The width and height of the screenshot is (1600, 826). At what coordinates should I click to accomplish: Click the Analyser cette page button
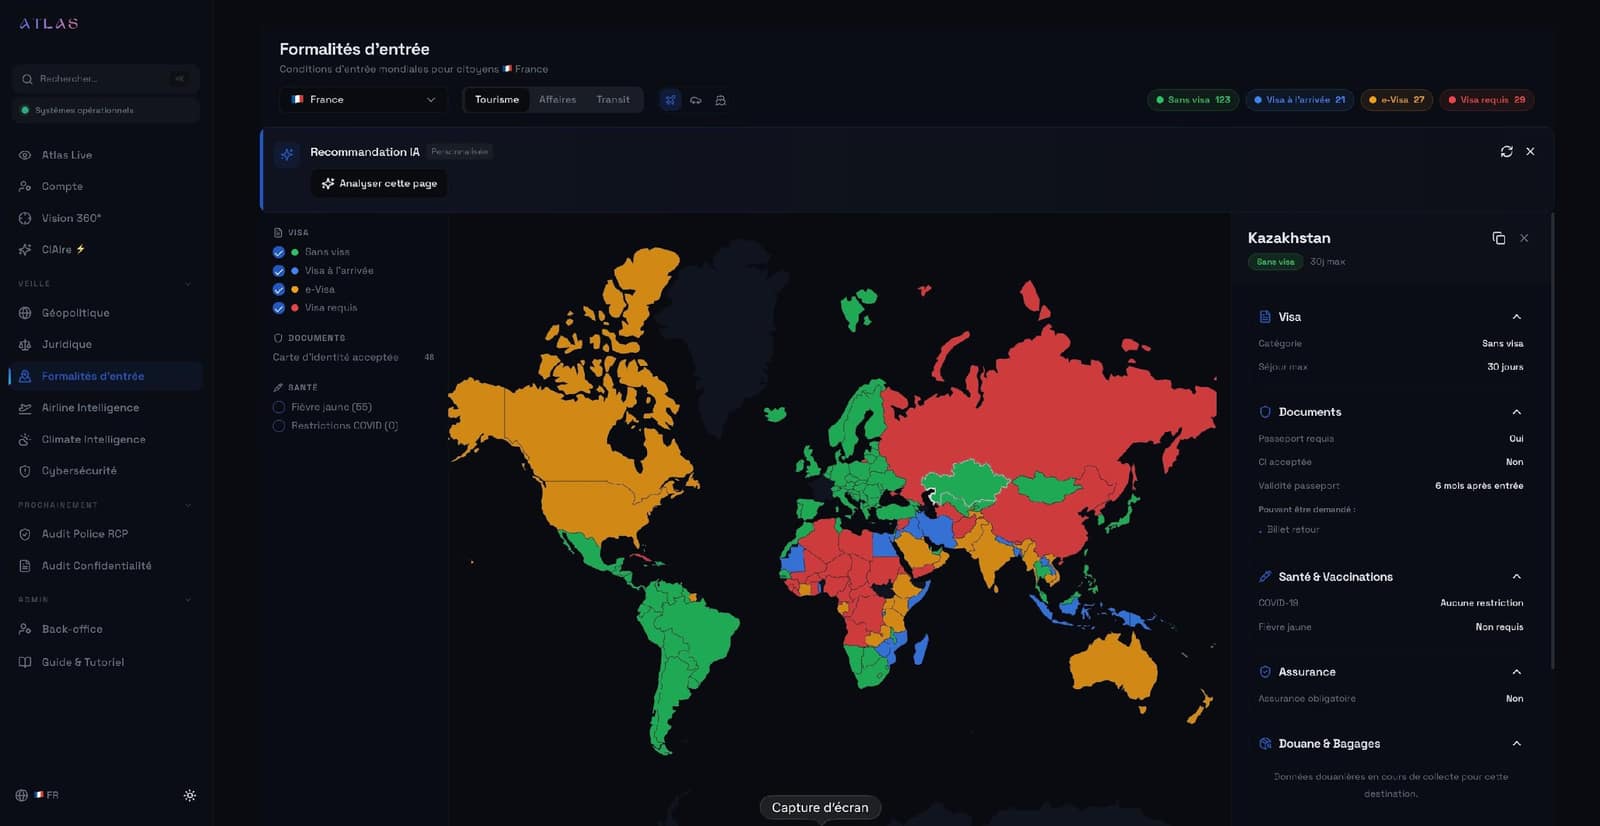(x=379, y=184)
